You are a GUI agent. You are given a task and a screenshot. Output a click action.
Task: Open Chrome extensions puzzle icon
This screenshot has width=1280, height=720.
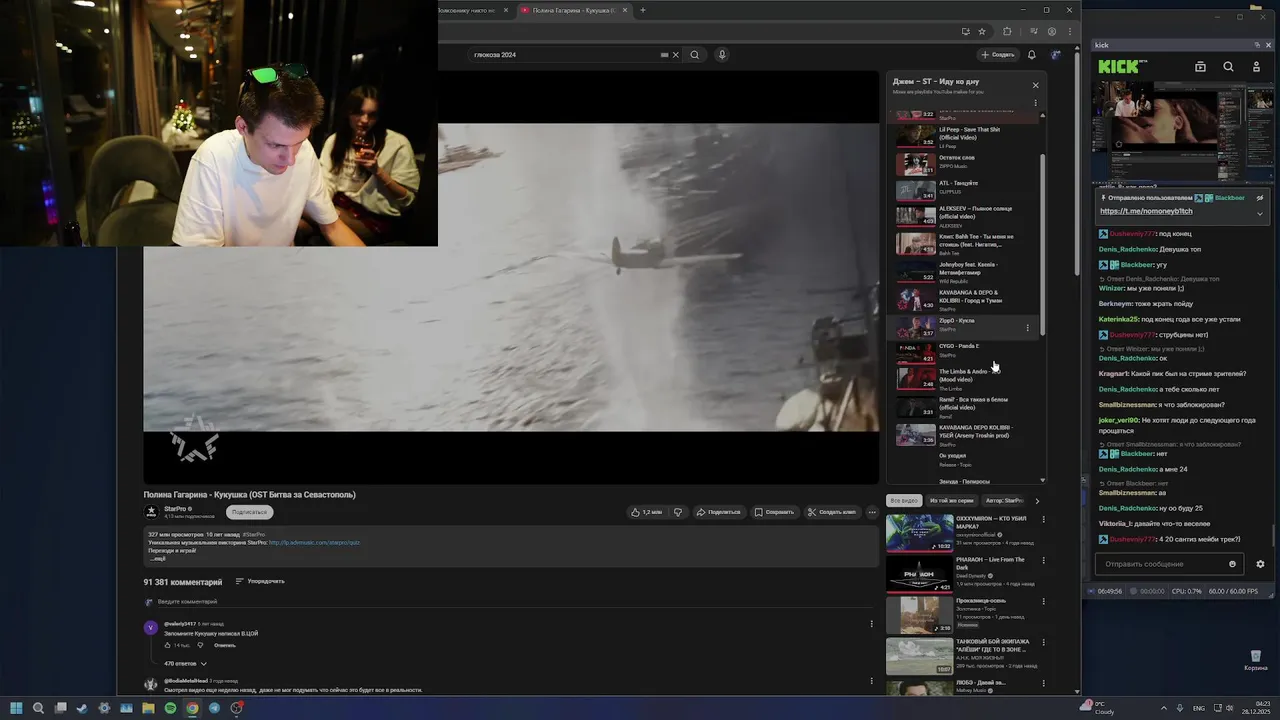pos(1007,31)
